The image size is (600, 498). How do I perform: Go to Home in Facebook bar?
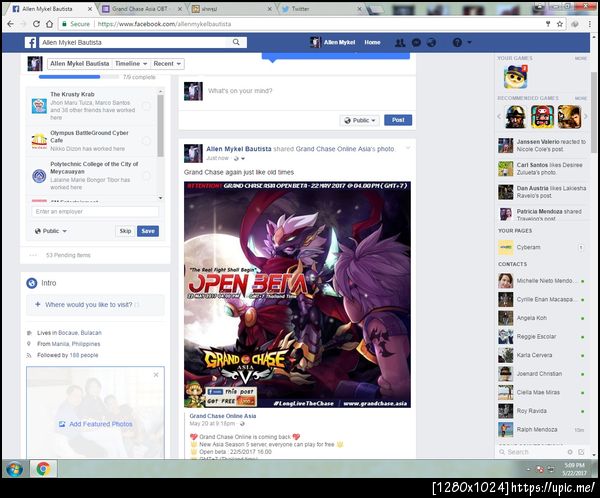click(372, 42)
